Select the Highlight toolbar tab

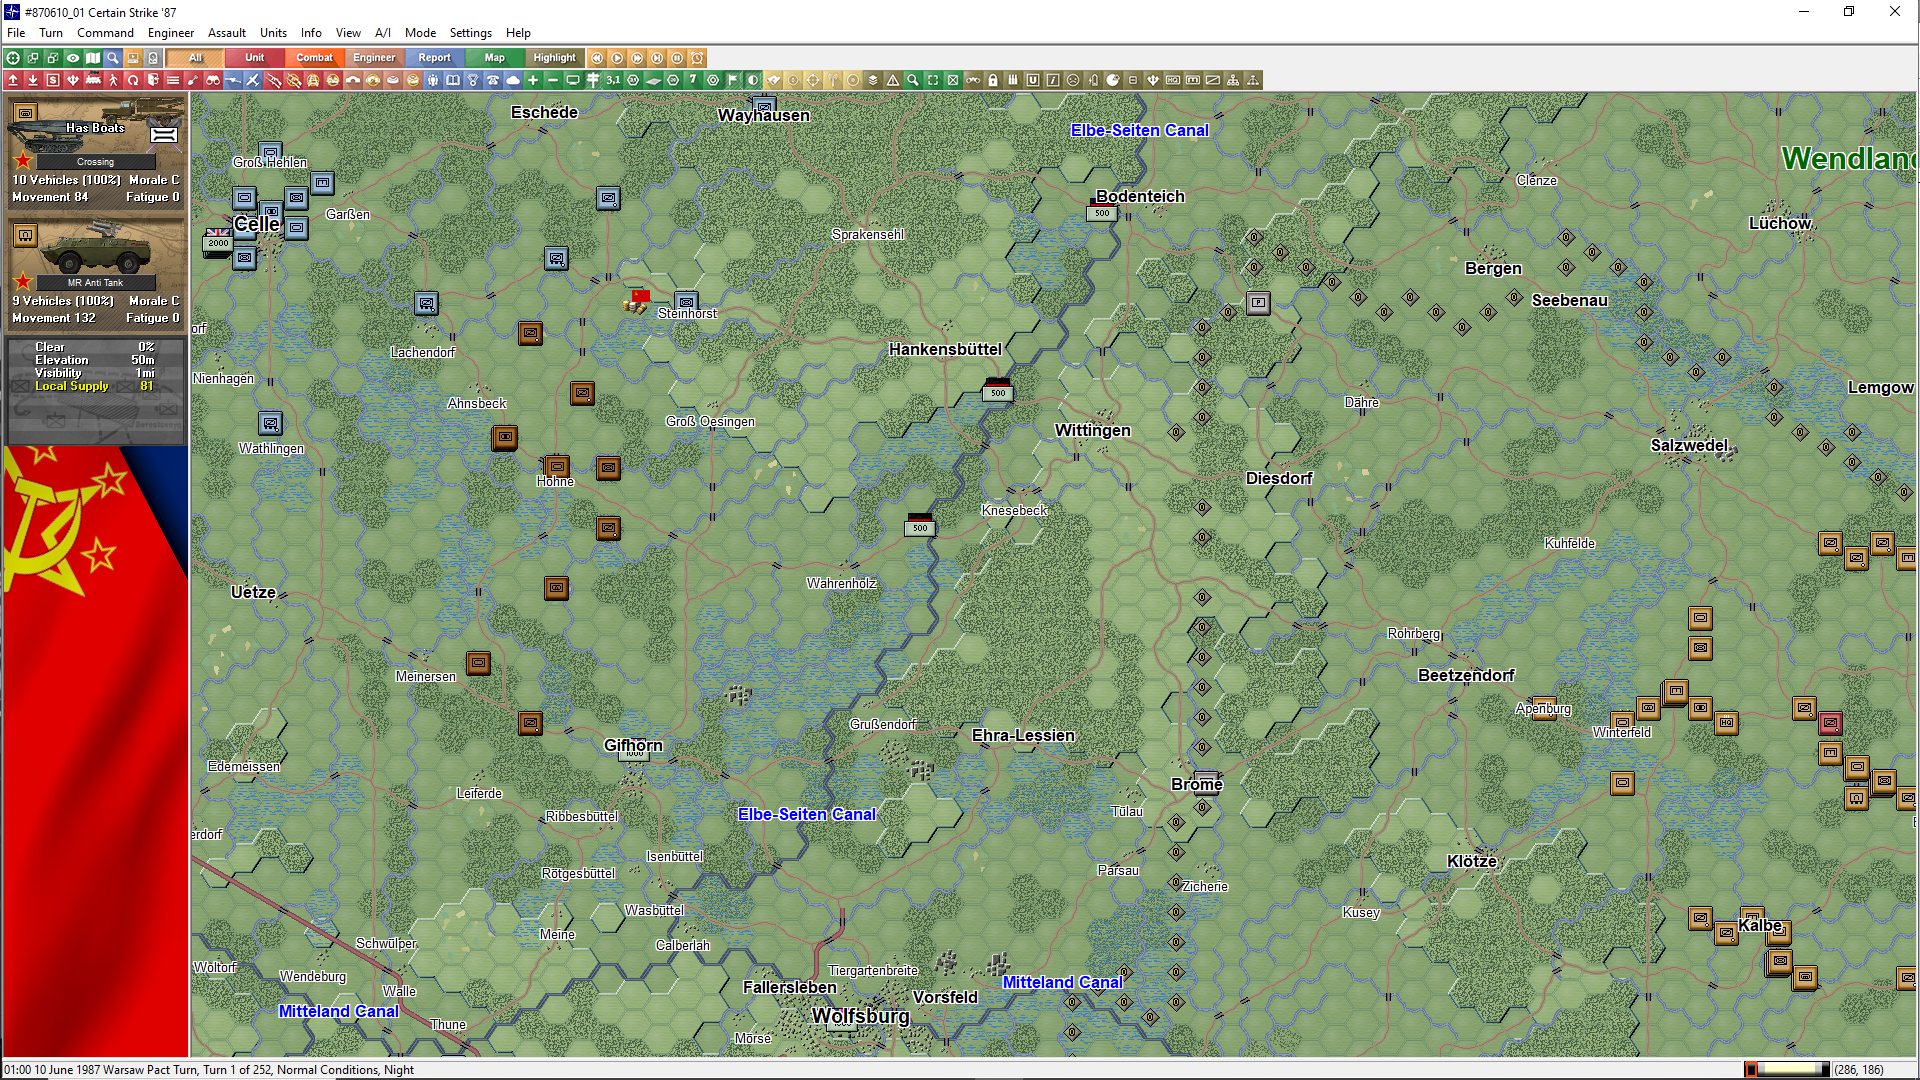point(554,58)
